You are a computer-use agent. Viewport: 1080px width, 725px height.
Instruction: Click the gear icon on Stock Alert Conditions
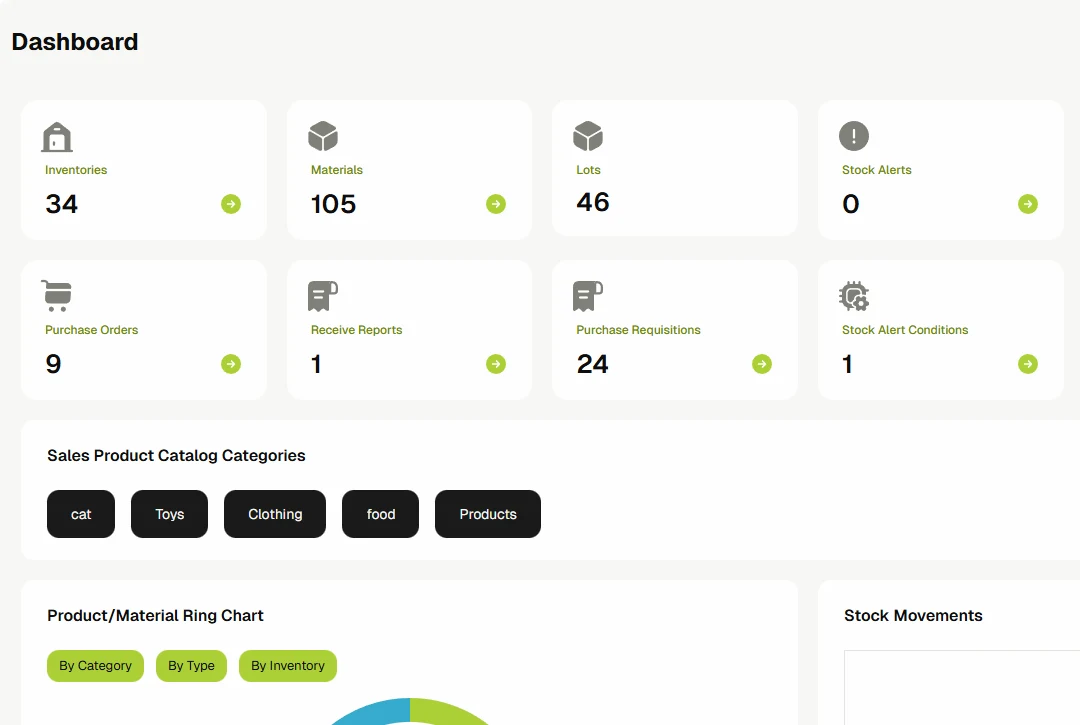853,296
